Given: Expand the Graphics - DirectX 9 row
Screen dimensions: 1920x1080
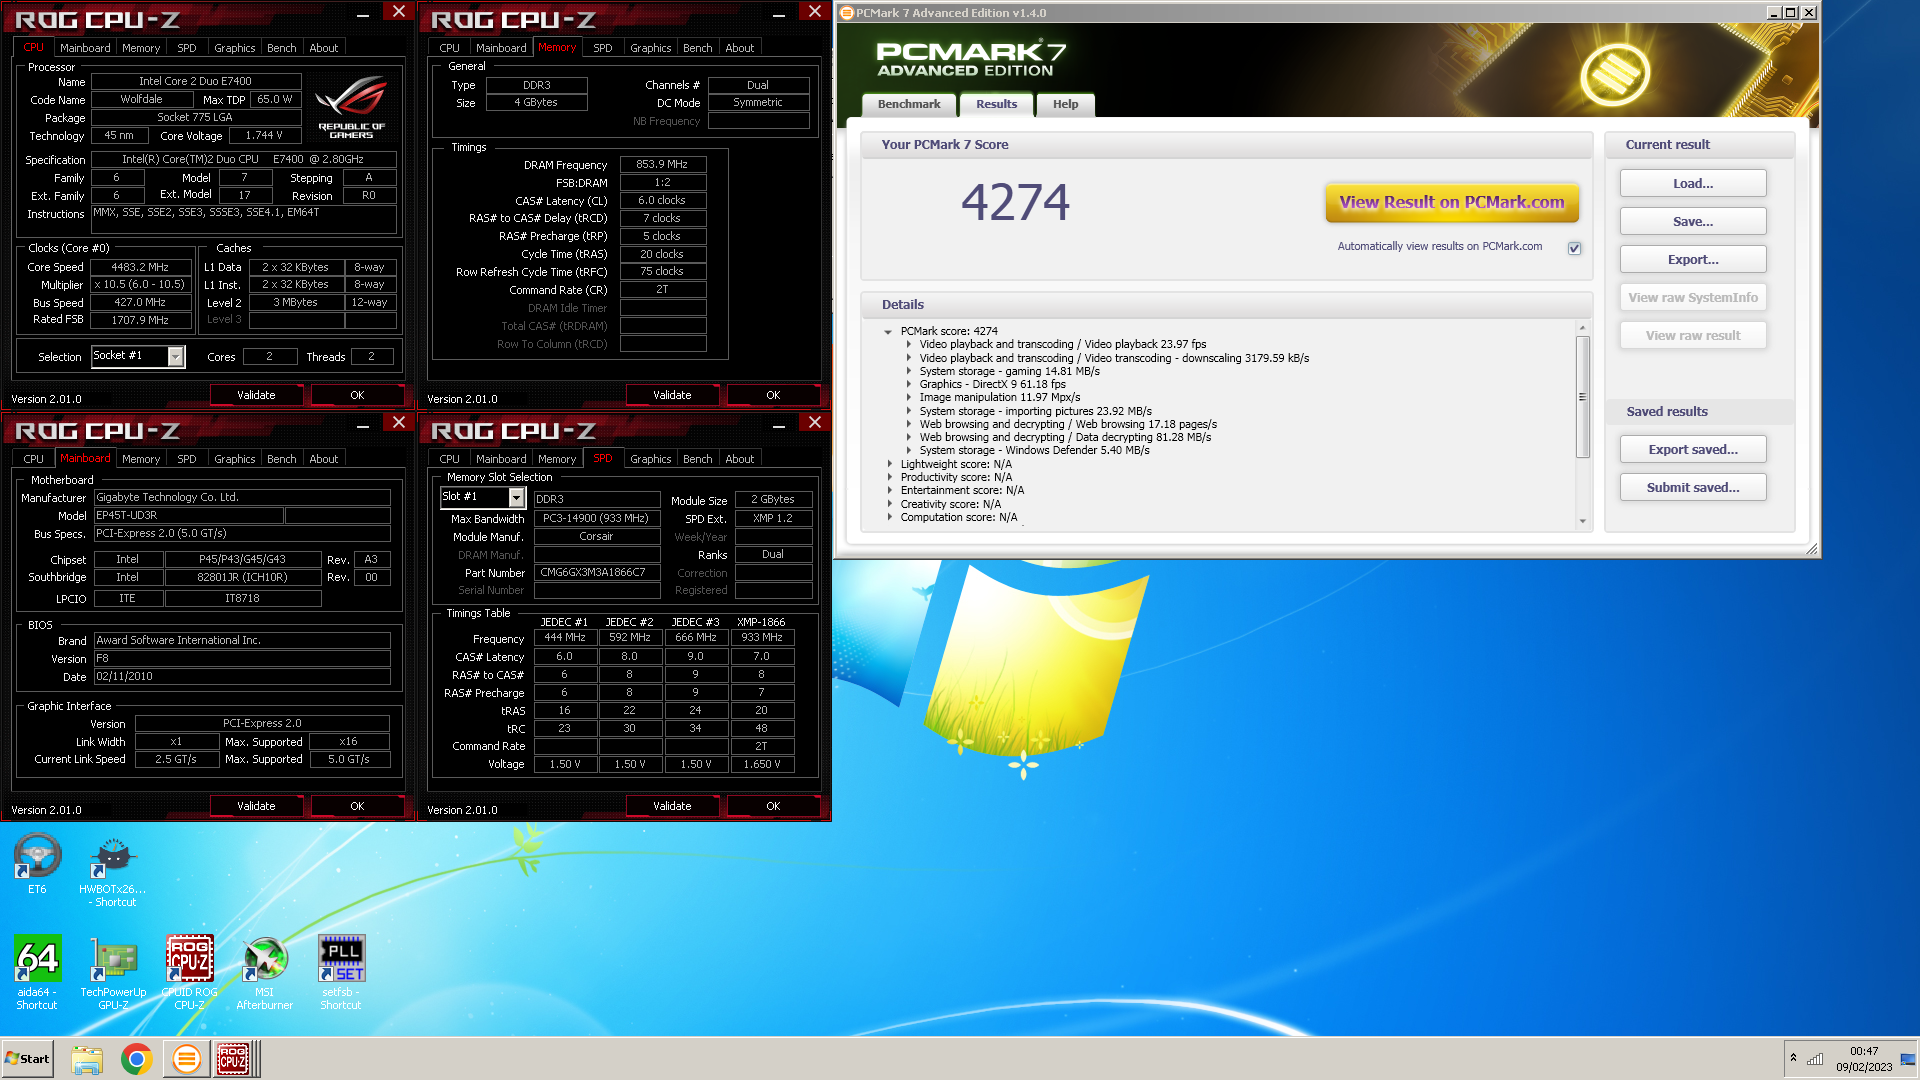Looking at the screenshot, I should [909, 384].
